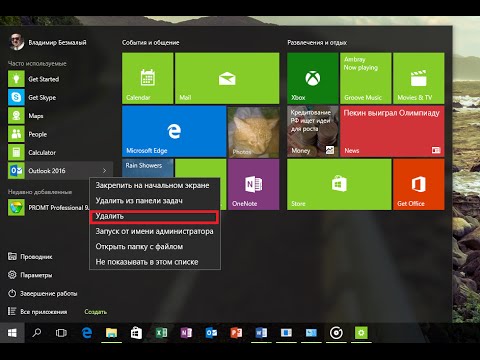
Task: Launch Outlook from the taskbar
Action: tap(211, 333)
